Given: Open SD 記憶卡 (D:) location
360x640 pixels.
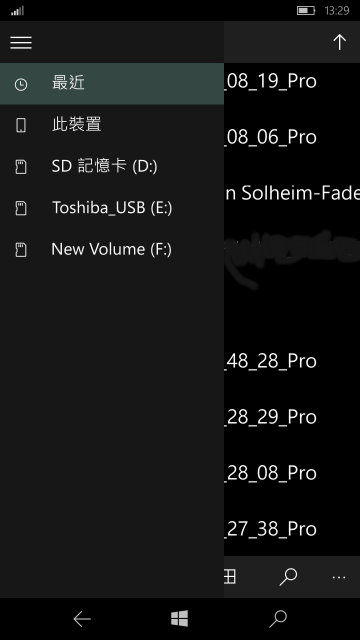Looking at the screenshot, I should coord(112,167).
